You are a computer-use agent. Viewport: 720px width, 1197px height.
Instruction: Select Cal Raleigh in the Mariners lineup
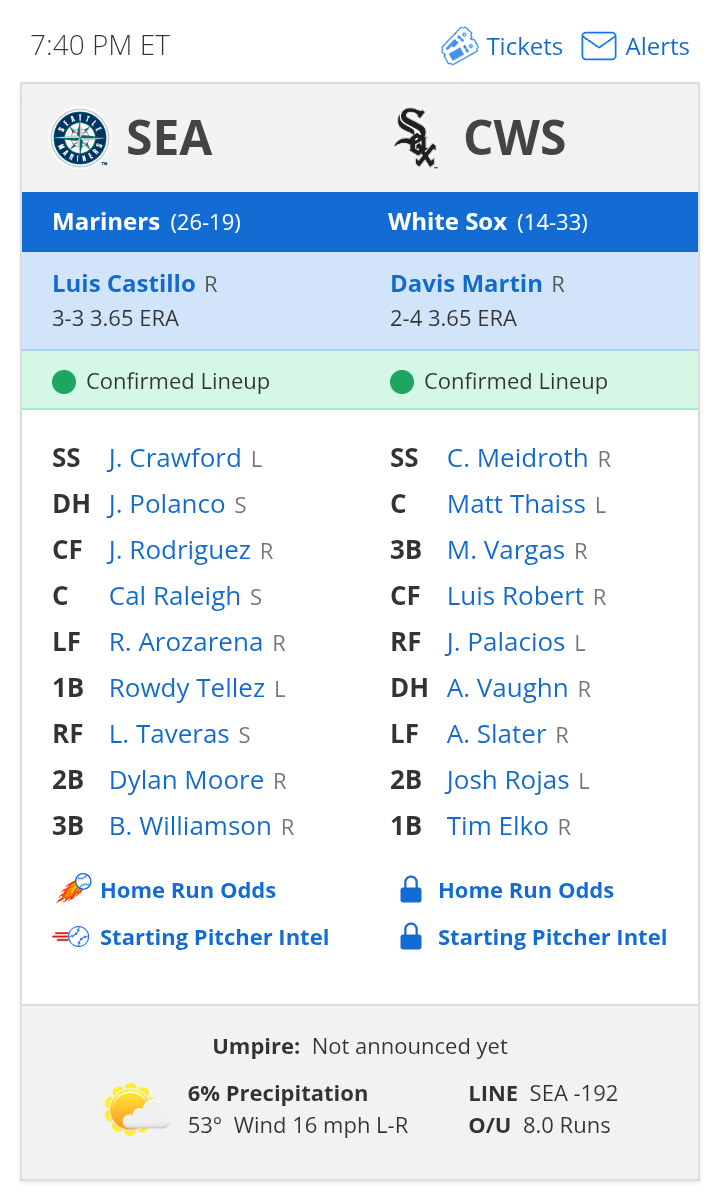pyautogui.click(x=175, y=596)
